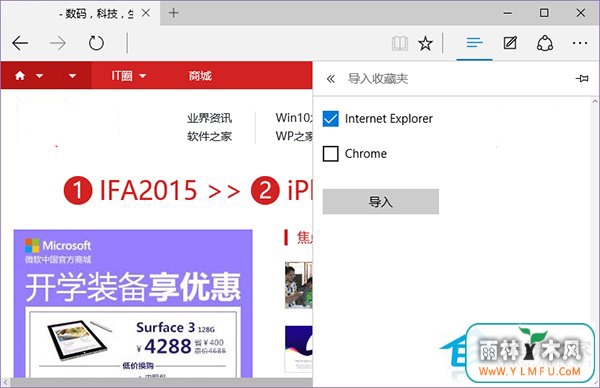Go back using double-chevron in pane
600x388 pixels.
pos(331,79)
